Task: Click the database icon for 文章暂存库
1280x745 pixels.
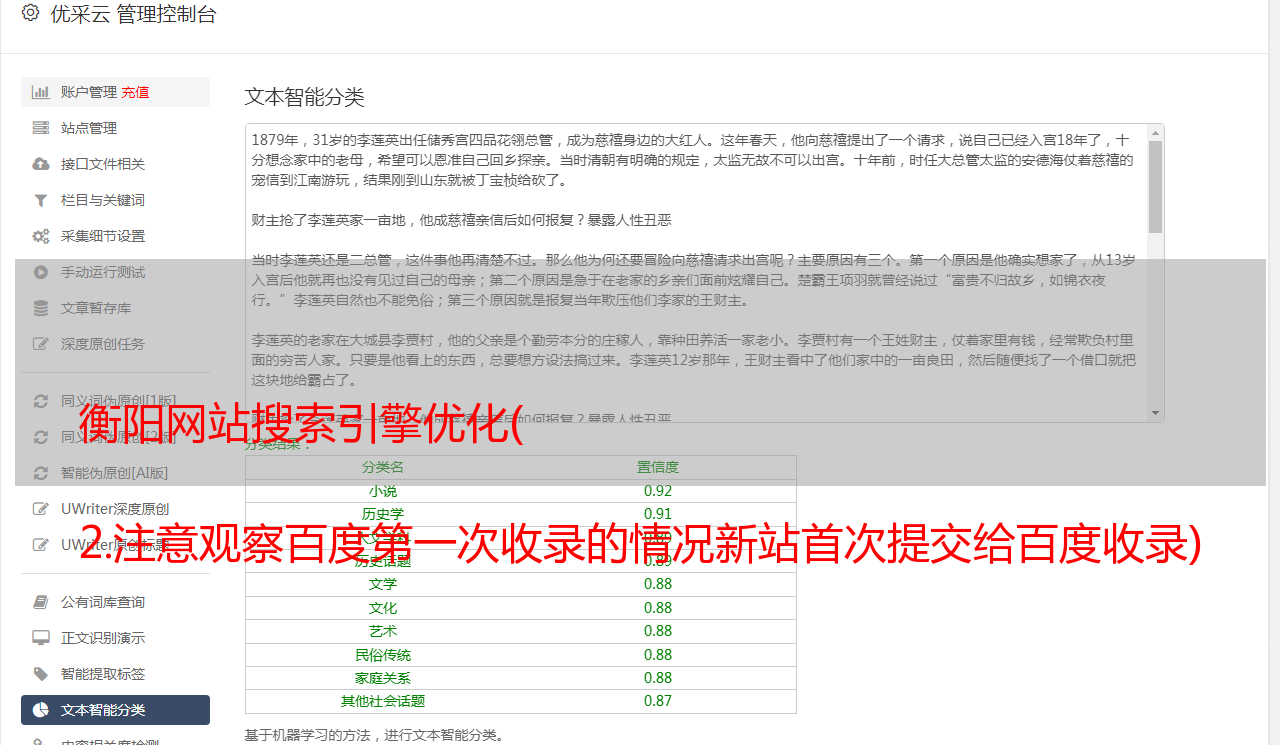Action: click(41, 308)
